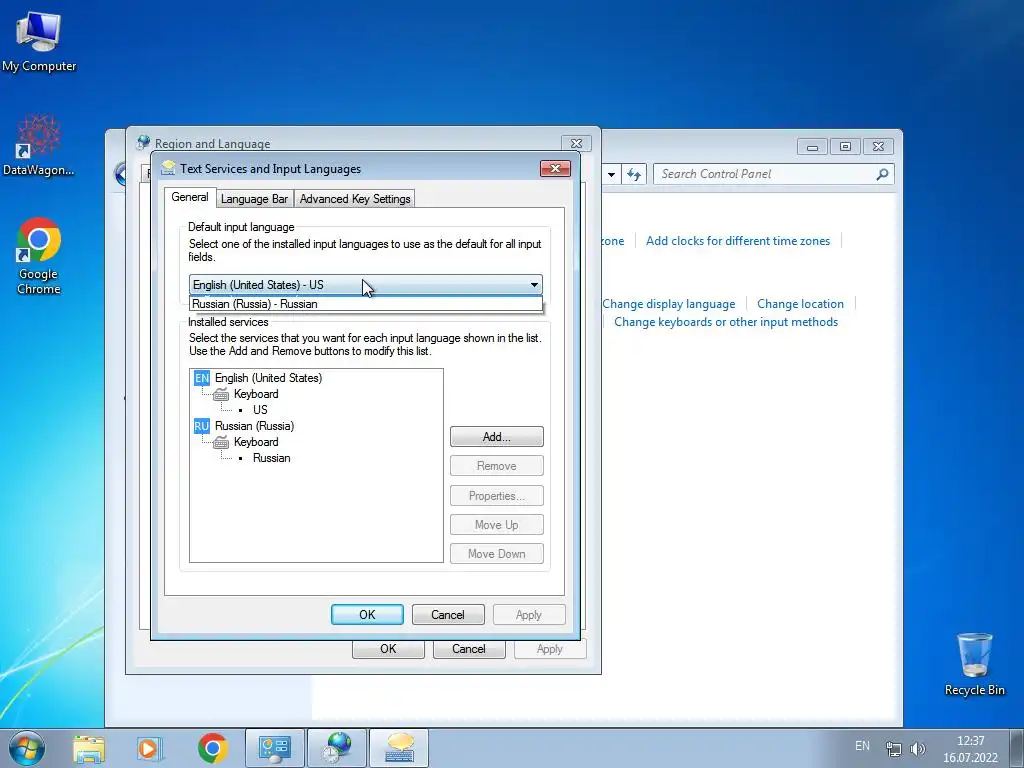Select Keyboard node under English (United States)
Screen dimensions: 1024x768
tap(256, 394)
